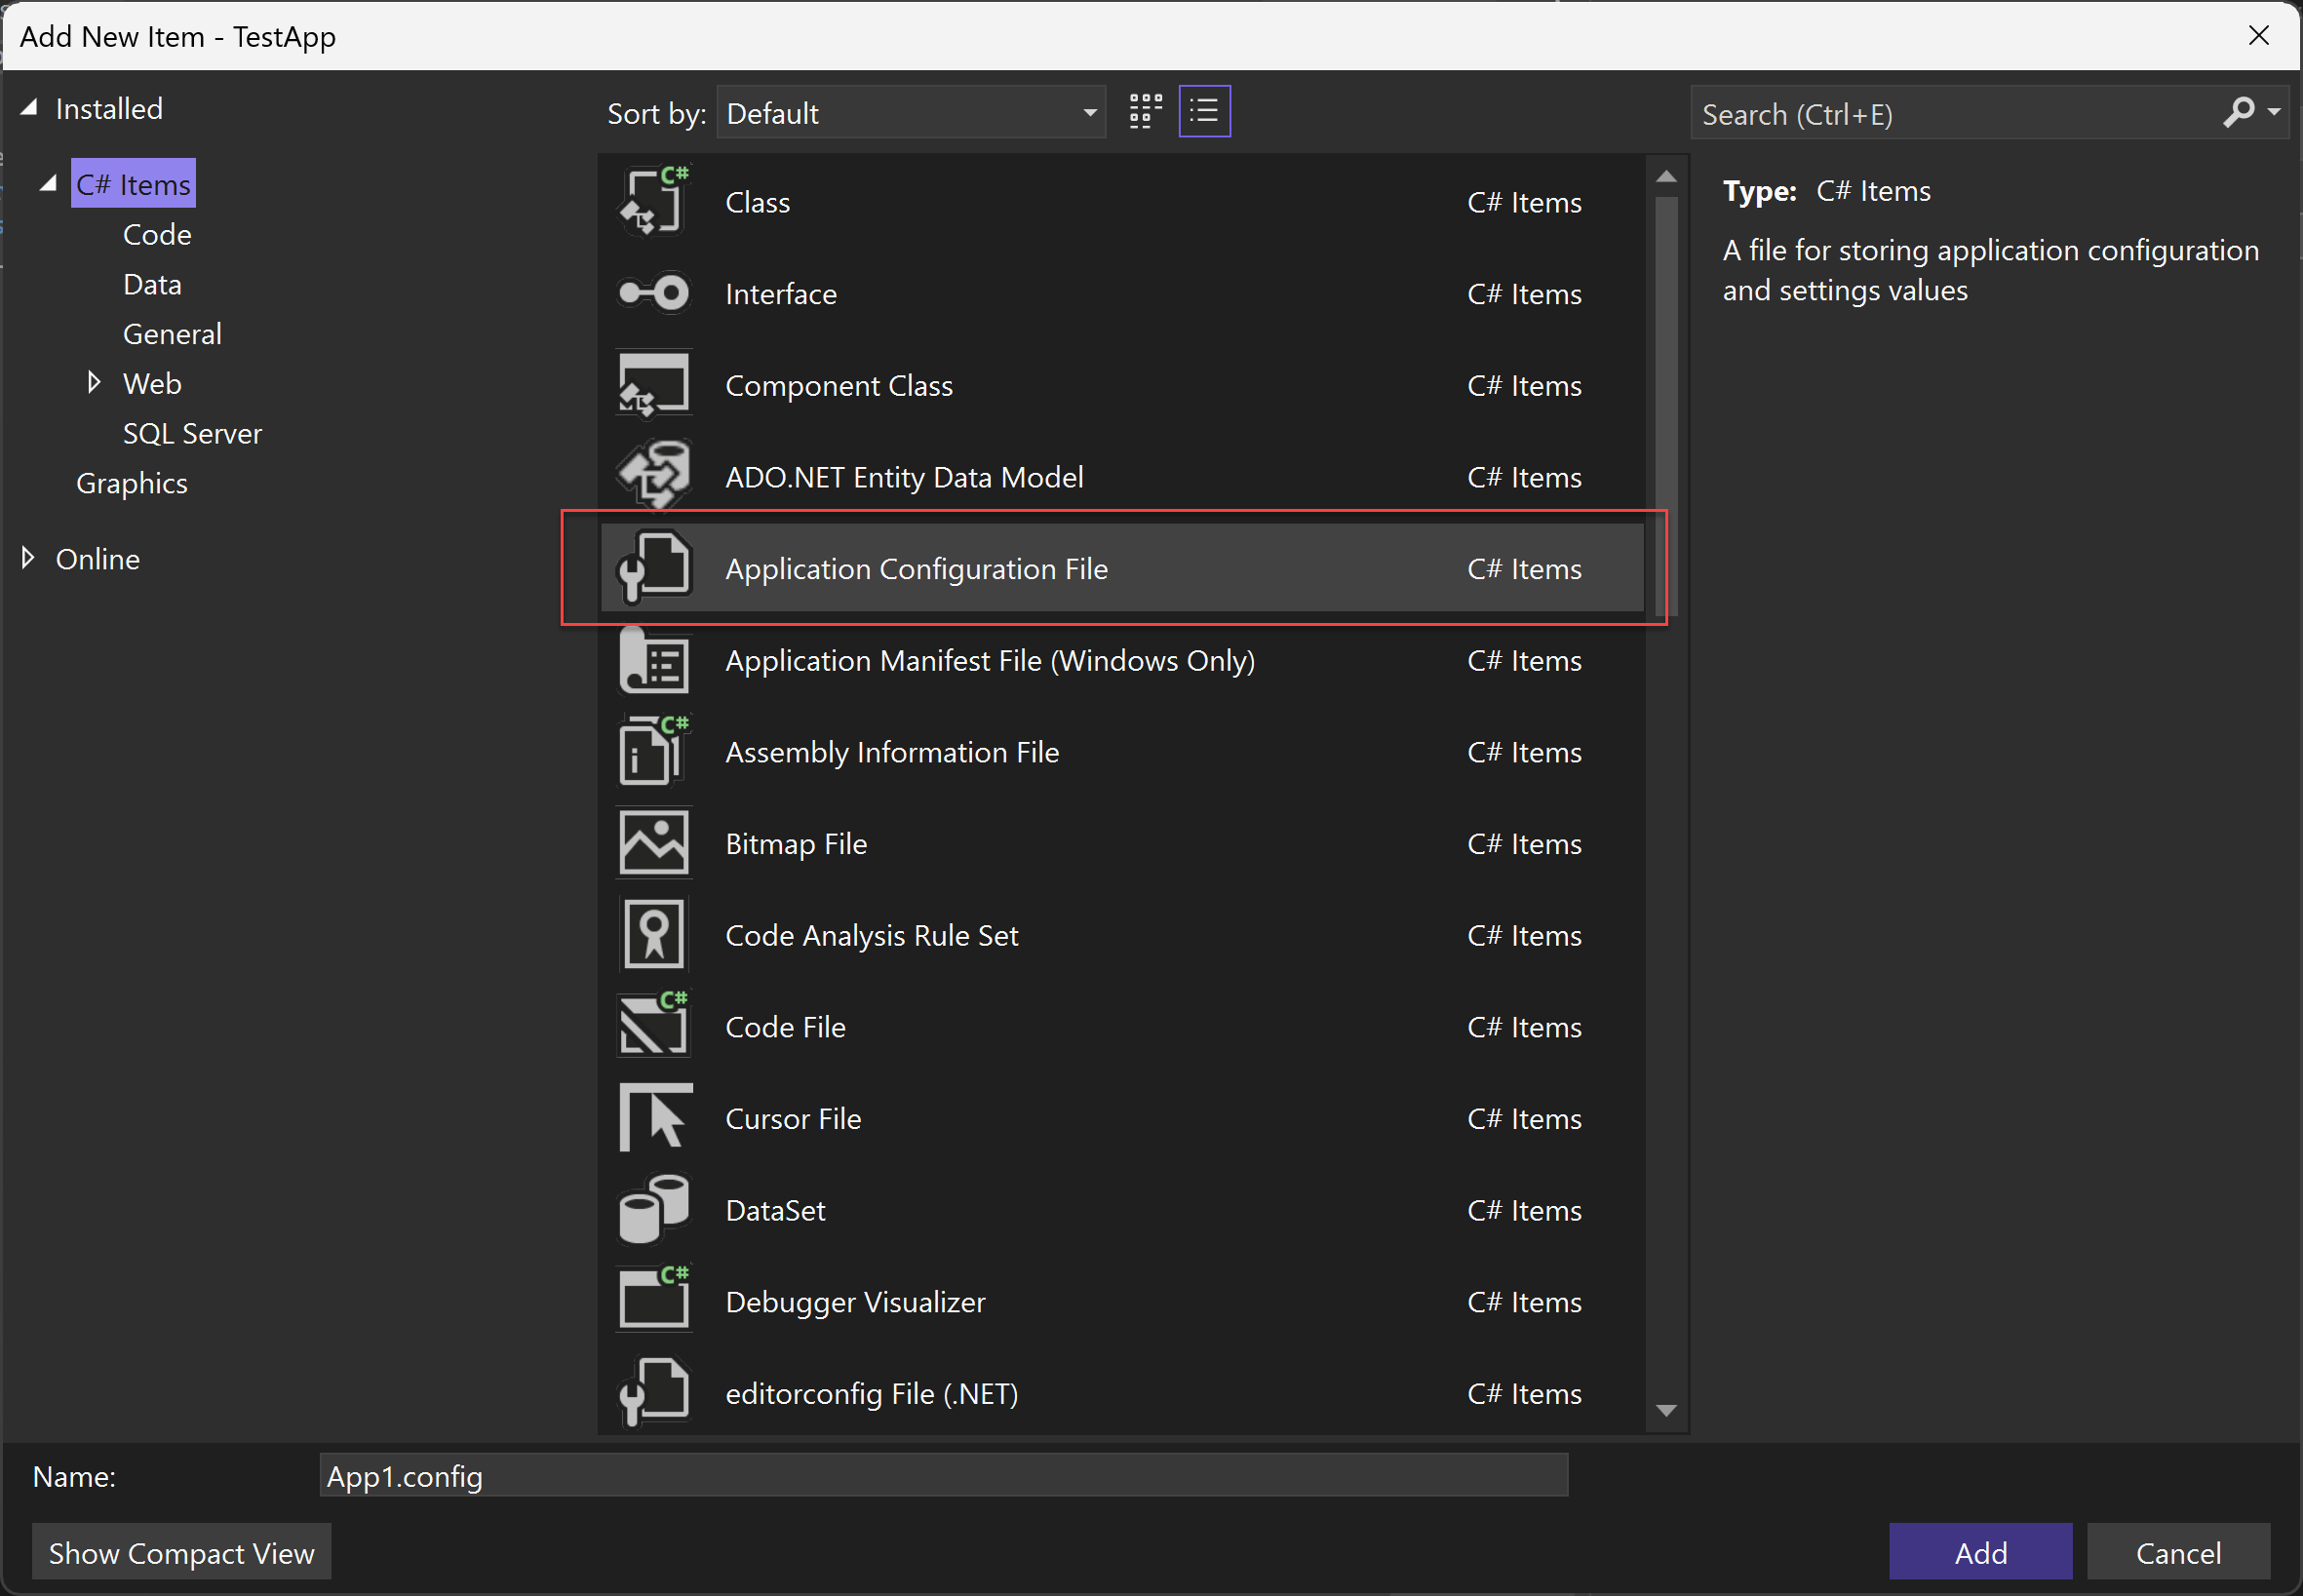The image size is (2303, 1596).
Task: Select Graphics category
Action: point(132,482)
